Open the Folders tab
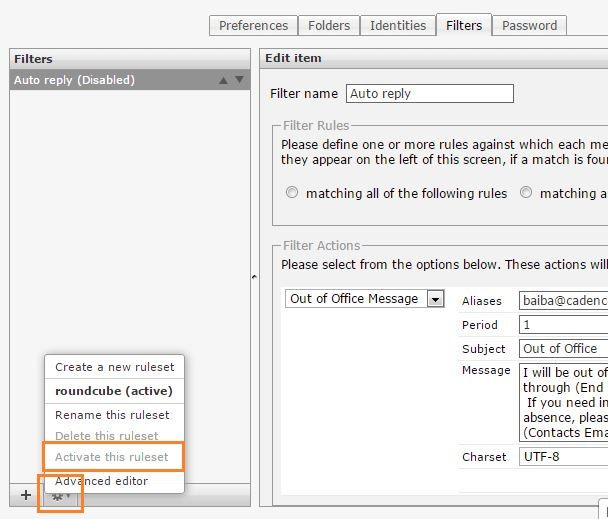608x519 pixels. 329,26
